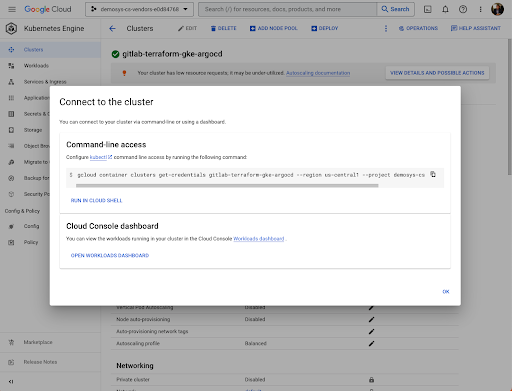Click Add Node Pool
Image resolution: width=512 pixels, height=391 pixels.
[274, 28]
